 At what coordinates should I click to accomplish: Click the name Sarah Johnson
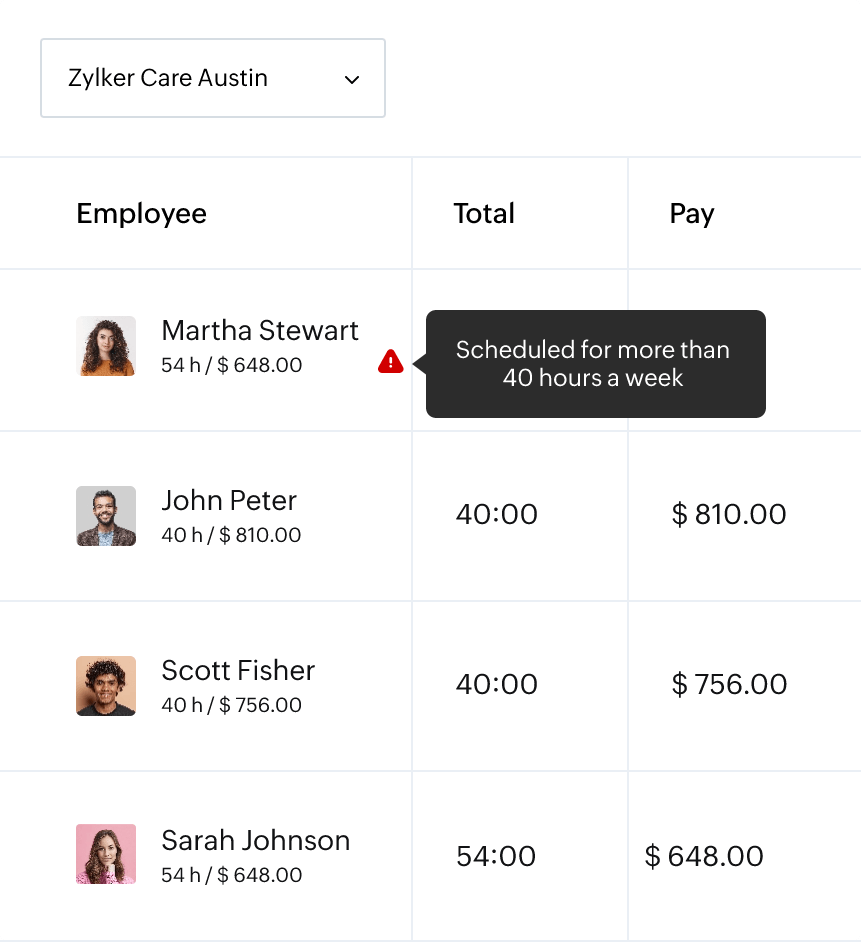[255, 841]
